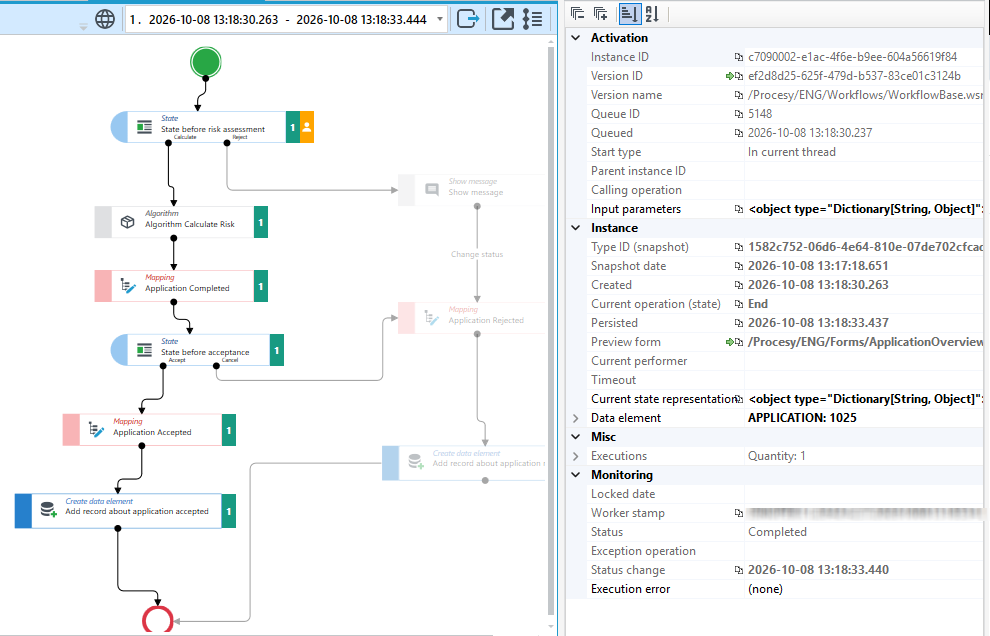Click the Status value "Completed"
Screen dimensions: 990x636
pyautogui.click(x=777, y=532)
